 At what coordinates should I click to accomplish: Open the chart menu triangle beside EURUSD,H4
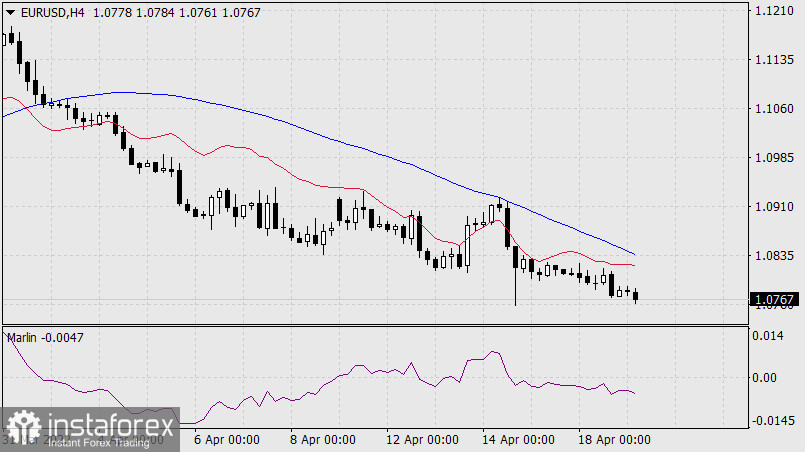10,13
